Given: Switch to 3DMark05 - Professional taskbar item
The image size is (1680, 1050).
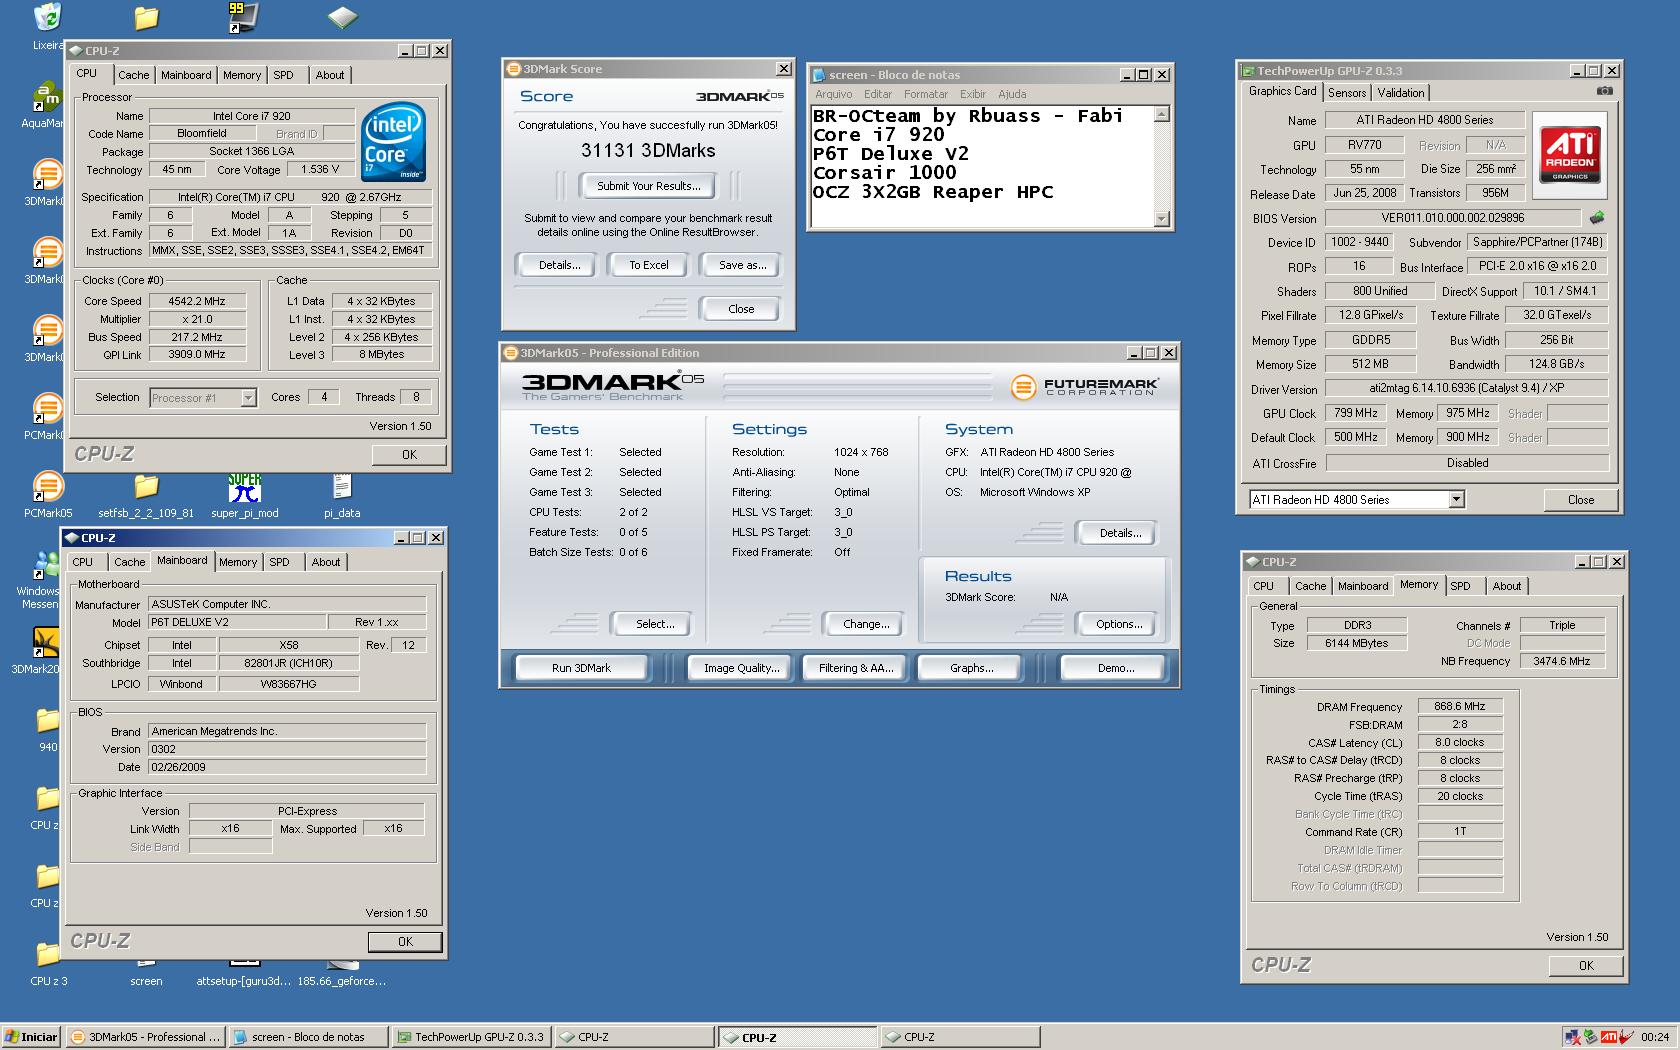Looking at the screenshot, I should 146,1037.
